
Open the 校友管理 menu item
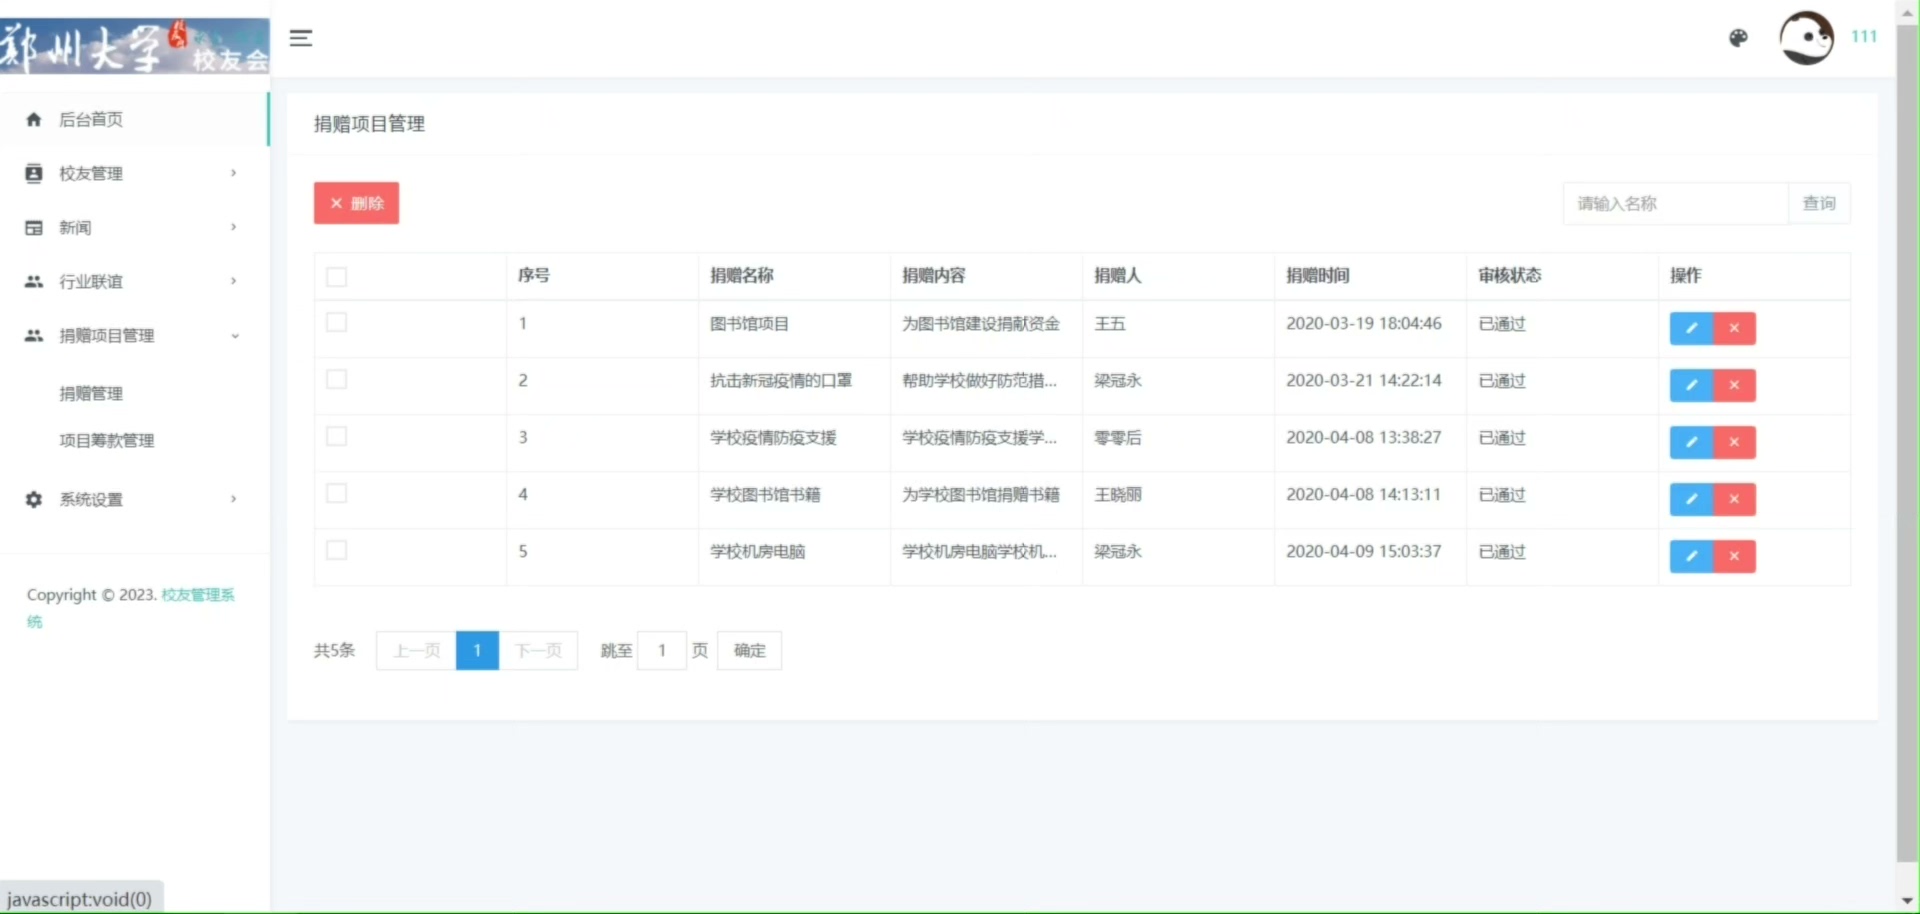coord(134,174)
